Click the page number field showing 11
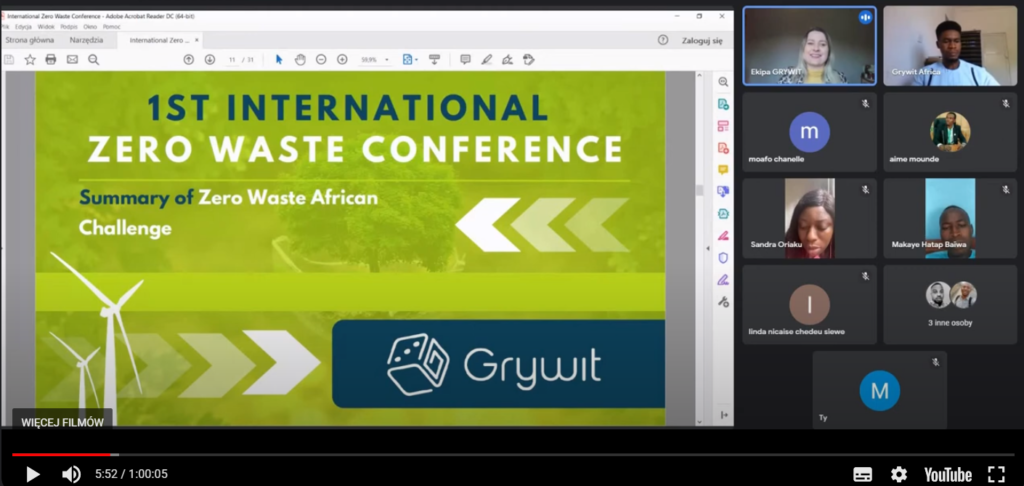The width and height of the screenshot is (1024, 486). [x=232, y=59]
